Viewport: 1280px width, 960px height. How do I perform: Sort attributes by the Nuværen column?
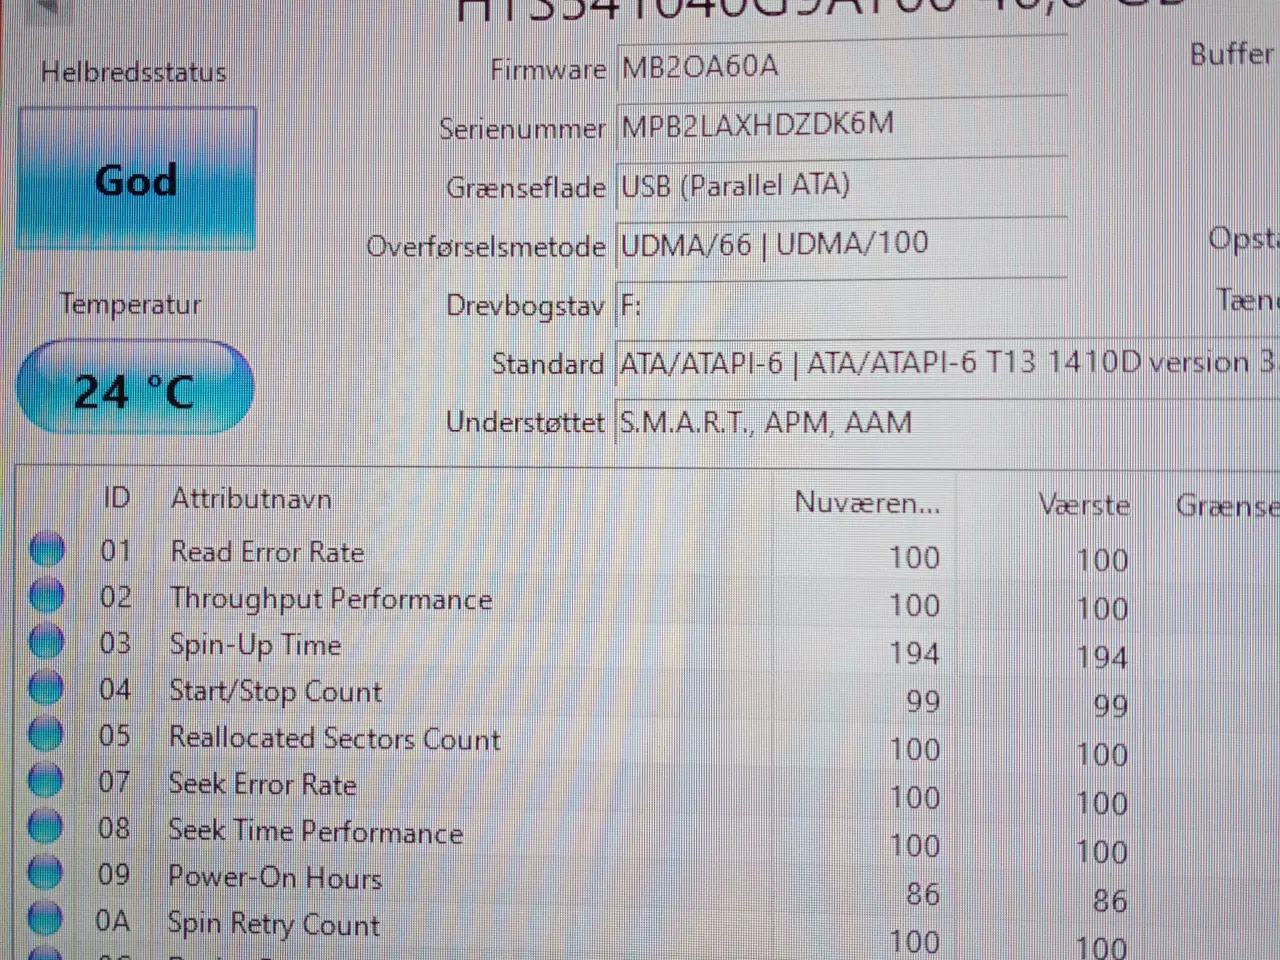[866, 503]
